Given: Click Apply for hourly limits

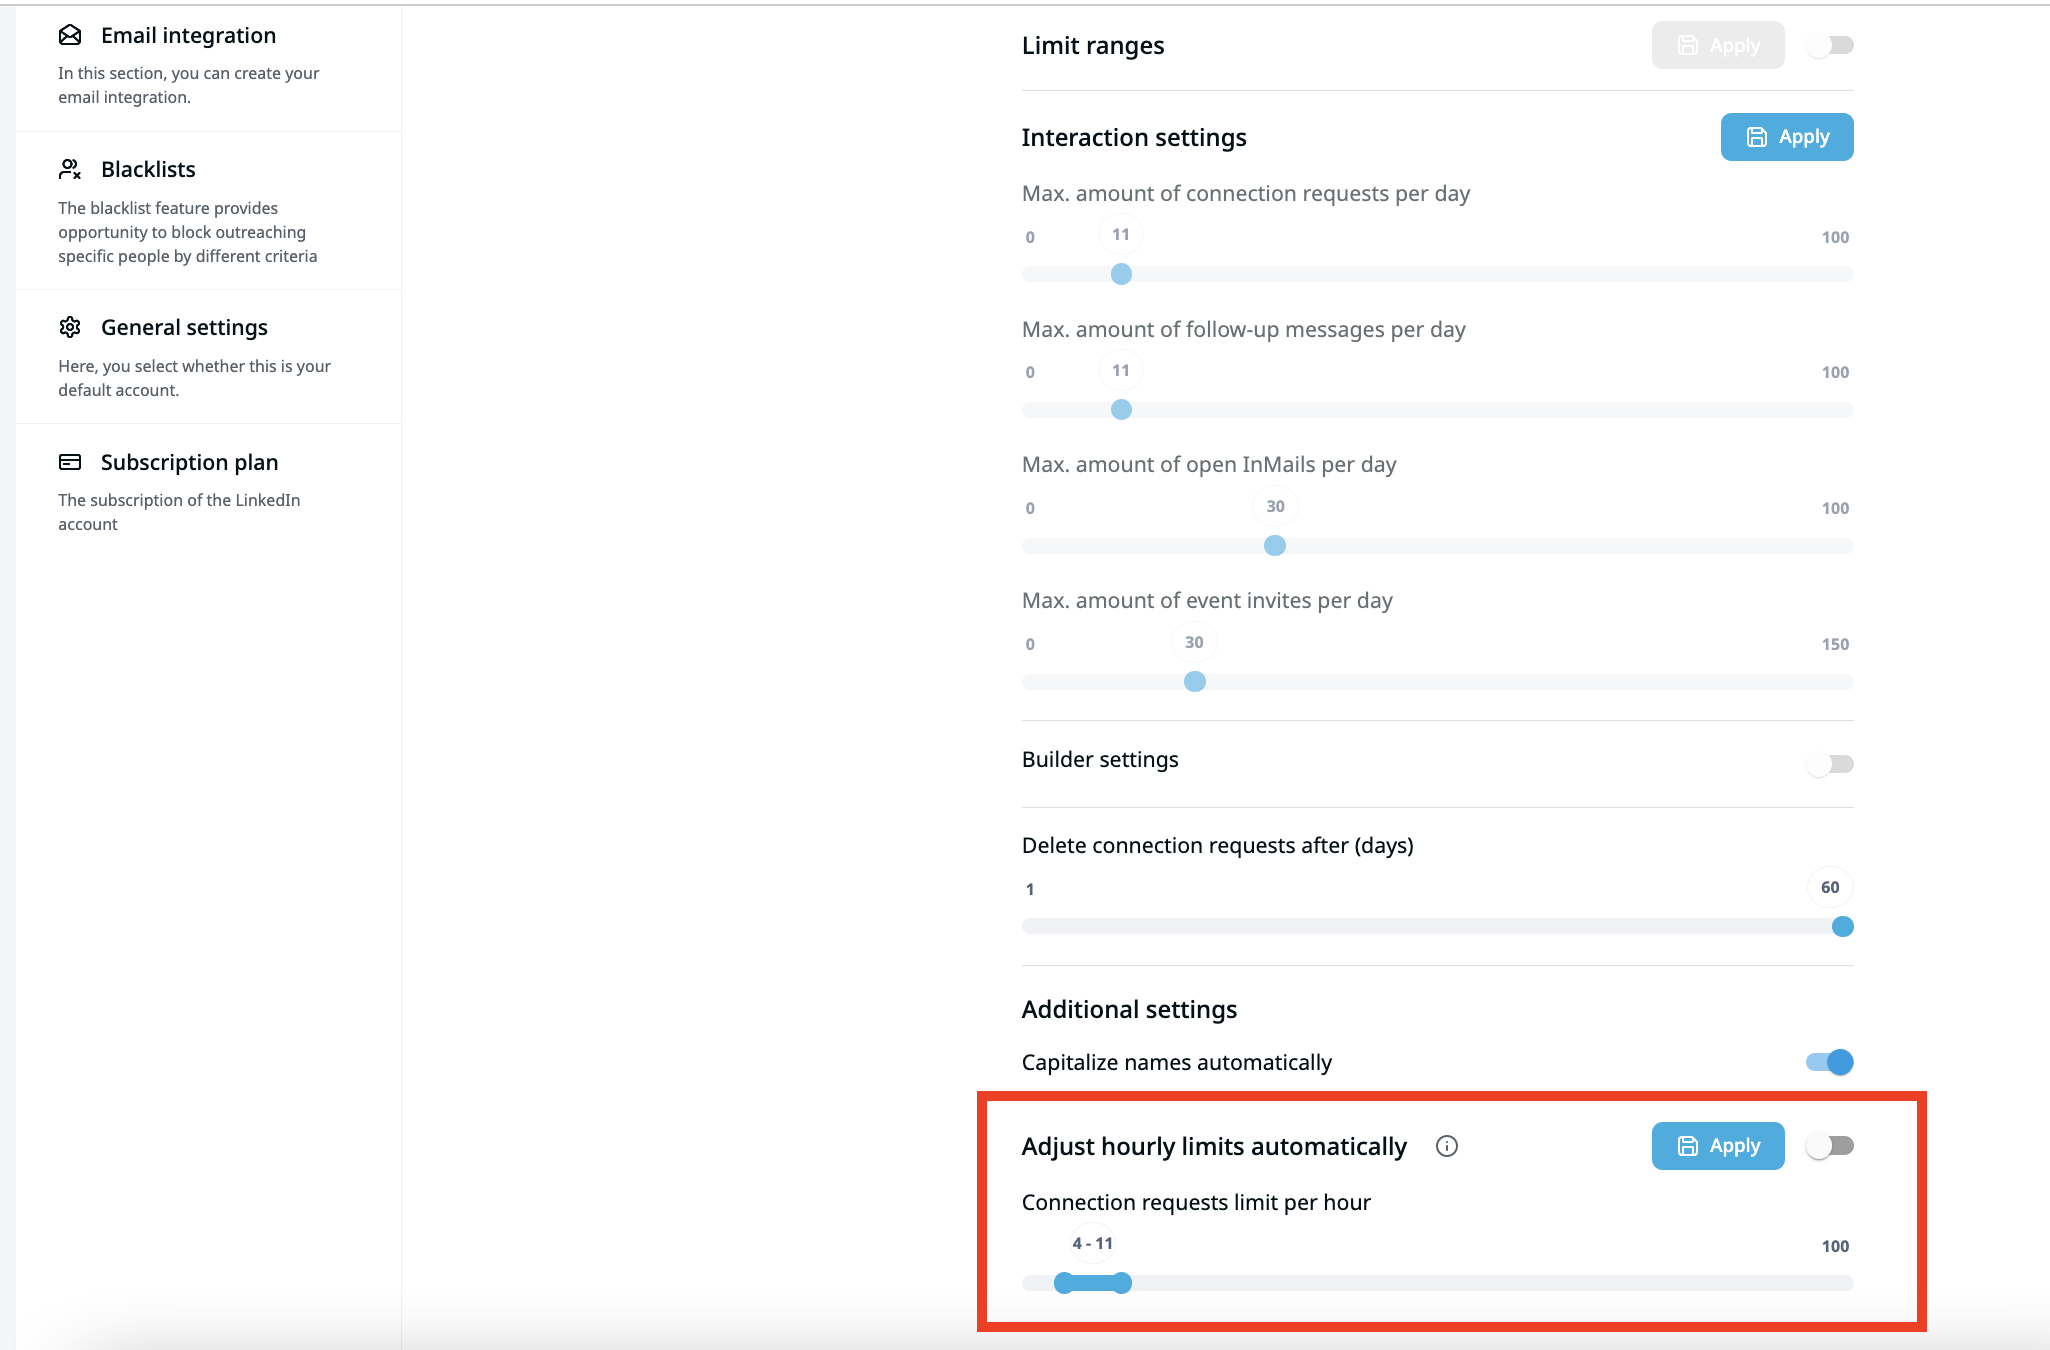Looking at the screenshot, I should 1717,1146.
